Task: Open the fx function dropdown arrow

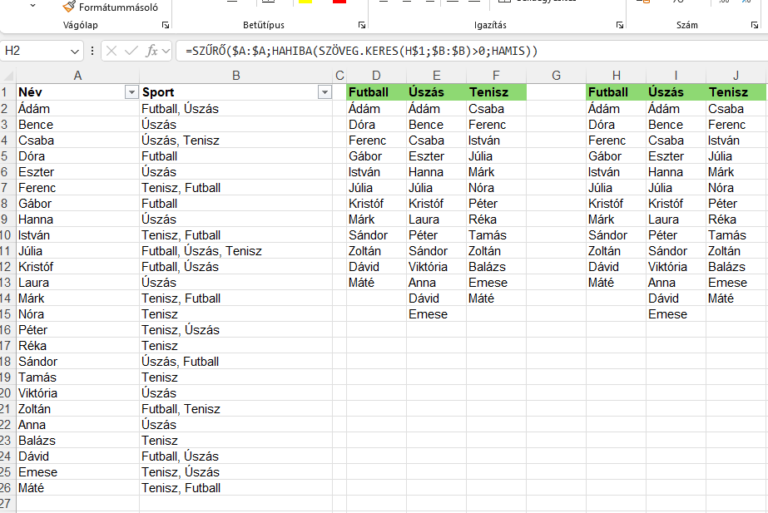Action: 166,51
